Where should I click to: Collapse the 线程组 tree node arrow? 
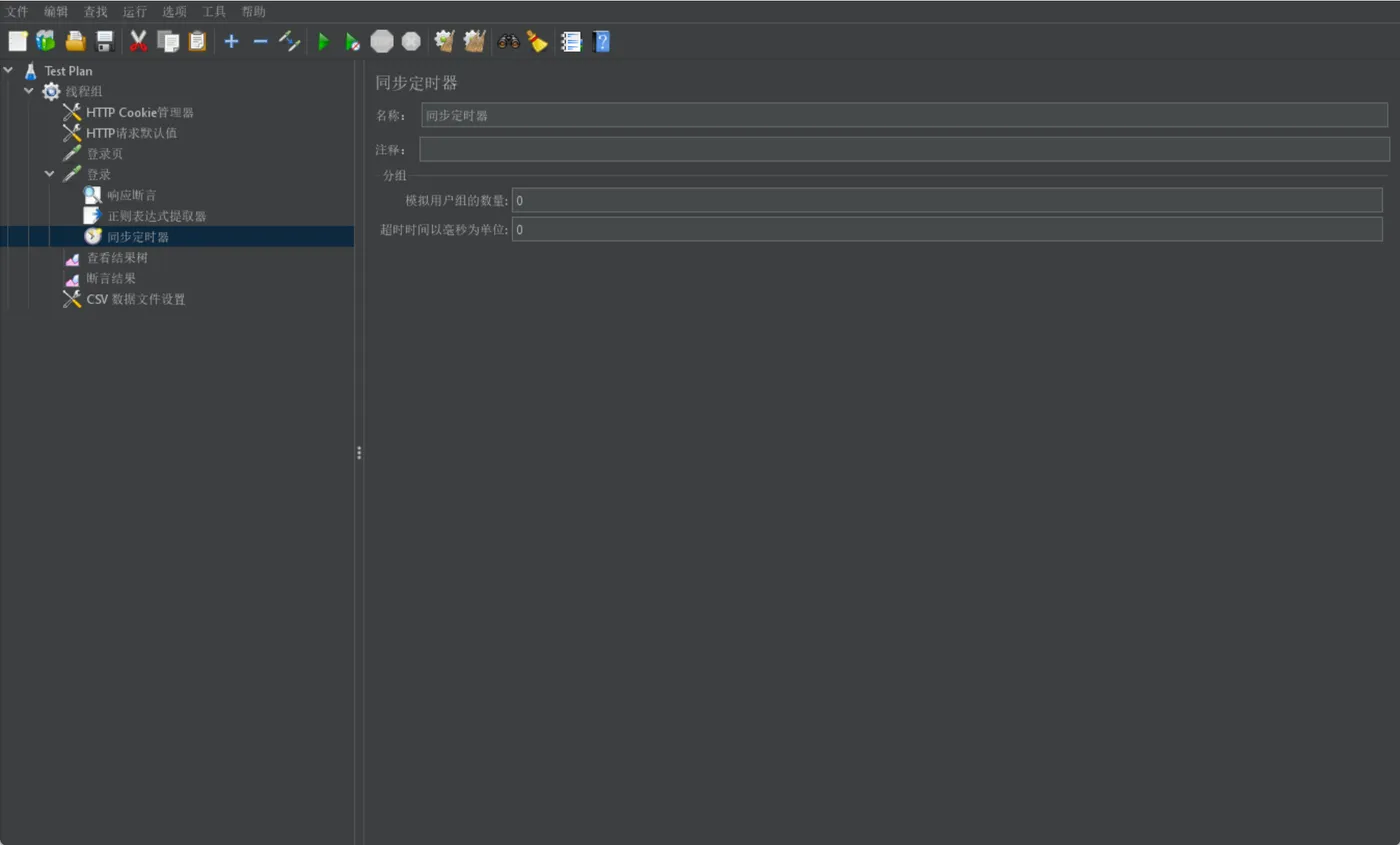coord(29,91)
